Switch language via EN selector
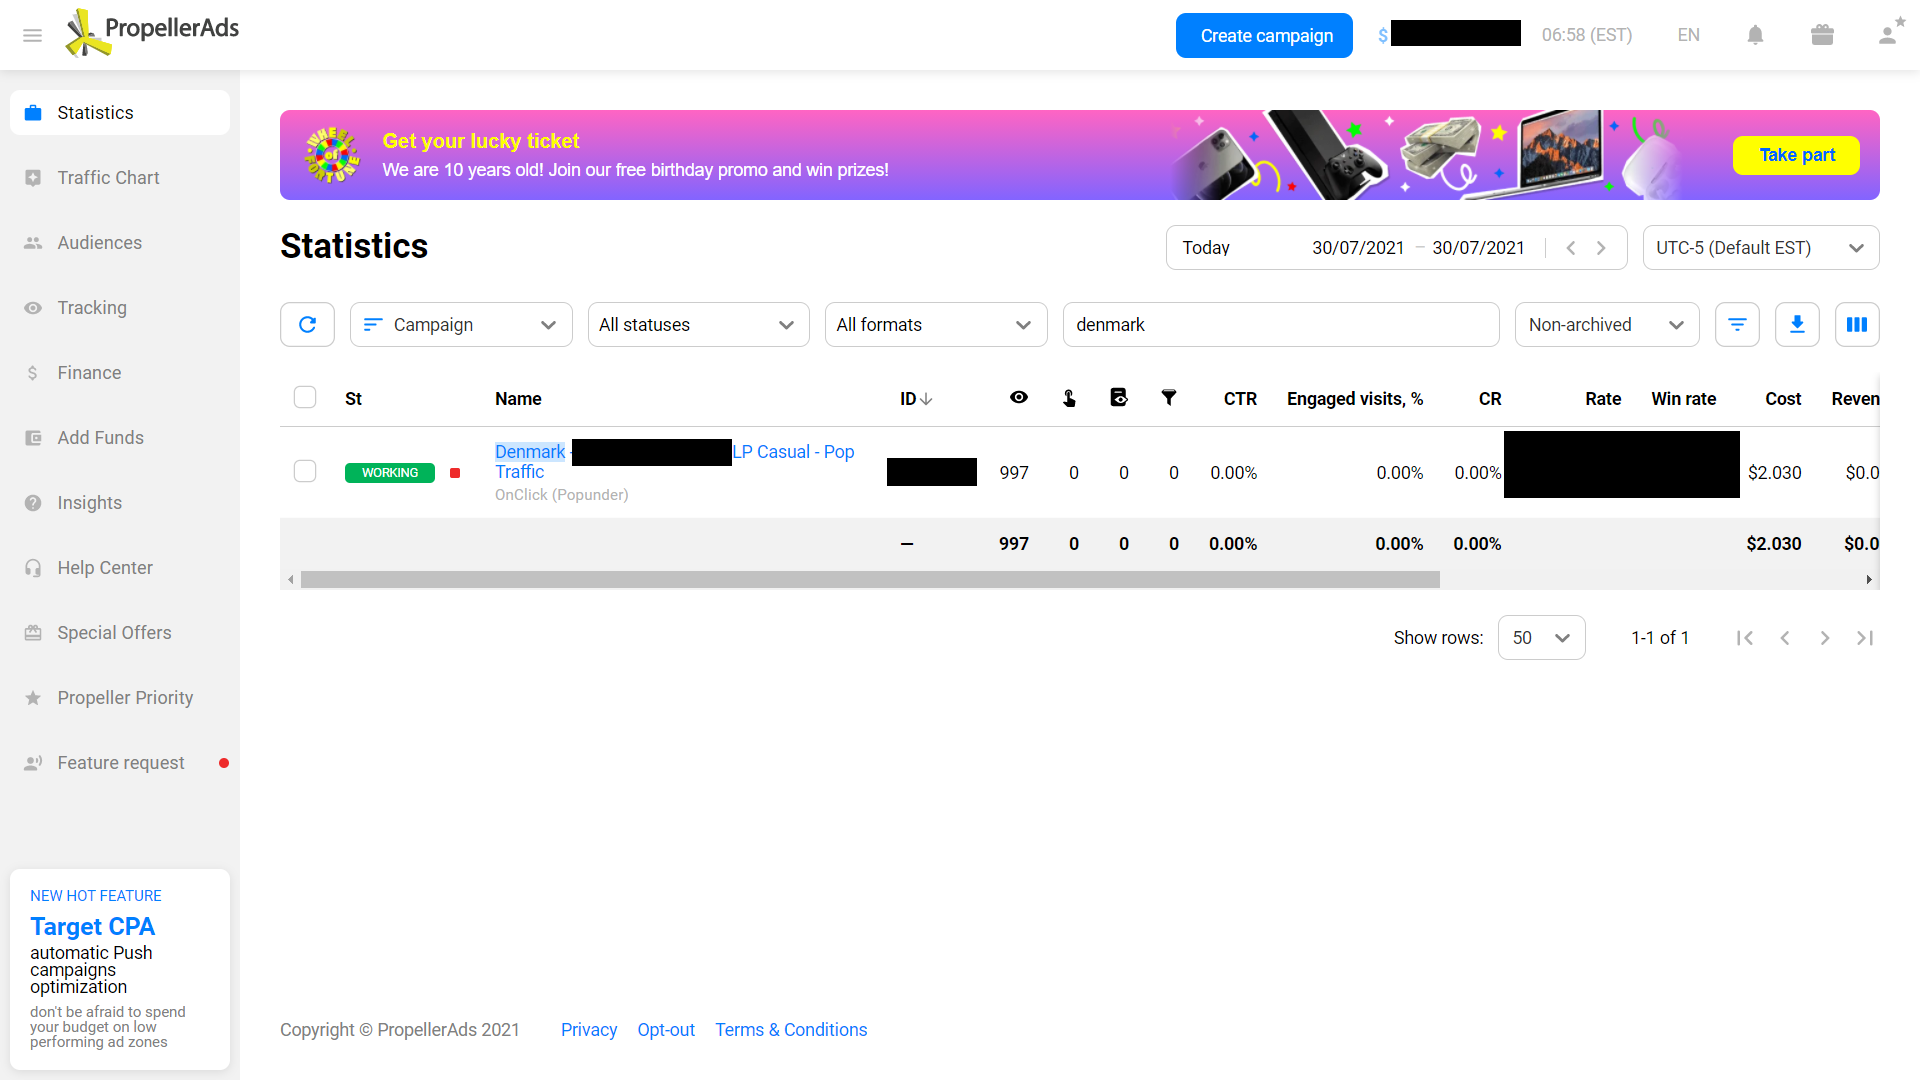Image resolution: width=1920 pixels, height=1080 pixels. (1688, 35)
